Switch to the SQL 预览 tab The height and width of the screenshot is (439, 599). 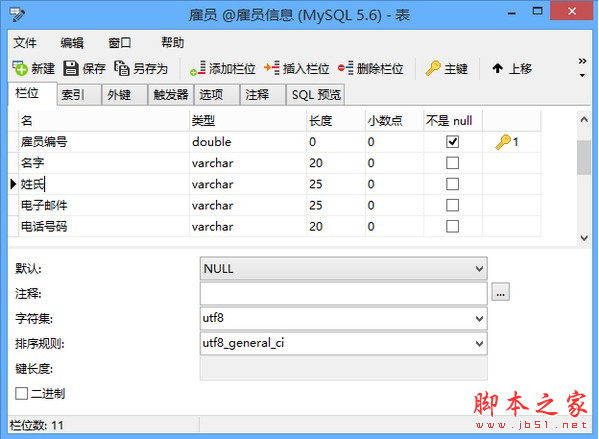316,95
